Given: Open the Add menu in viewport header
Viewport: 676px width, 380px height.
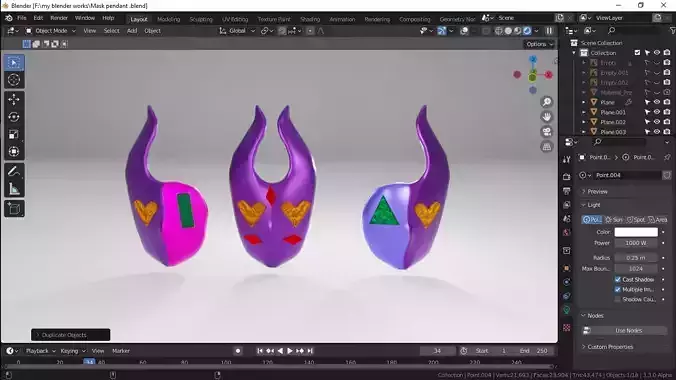Looking at the screenshot, I should point(132,31).
